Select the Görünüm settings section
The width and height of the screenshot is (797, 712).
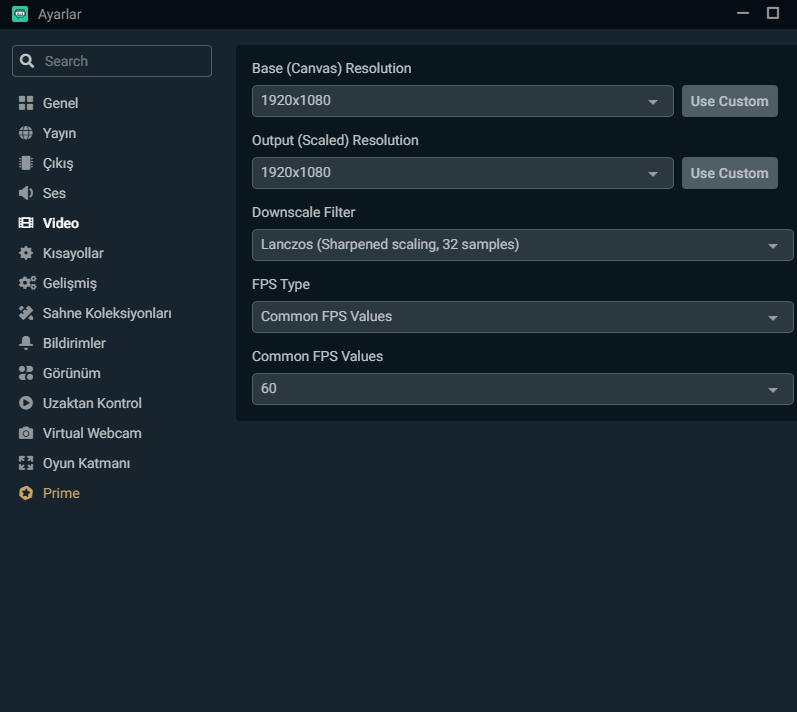pyautogui.click(x=71, y=373)
